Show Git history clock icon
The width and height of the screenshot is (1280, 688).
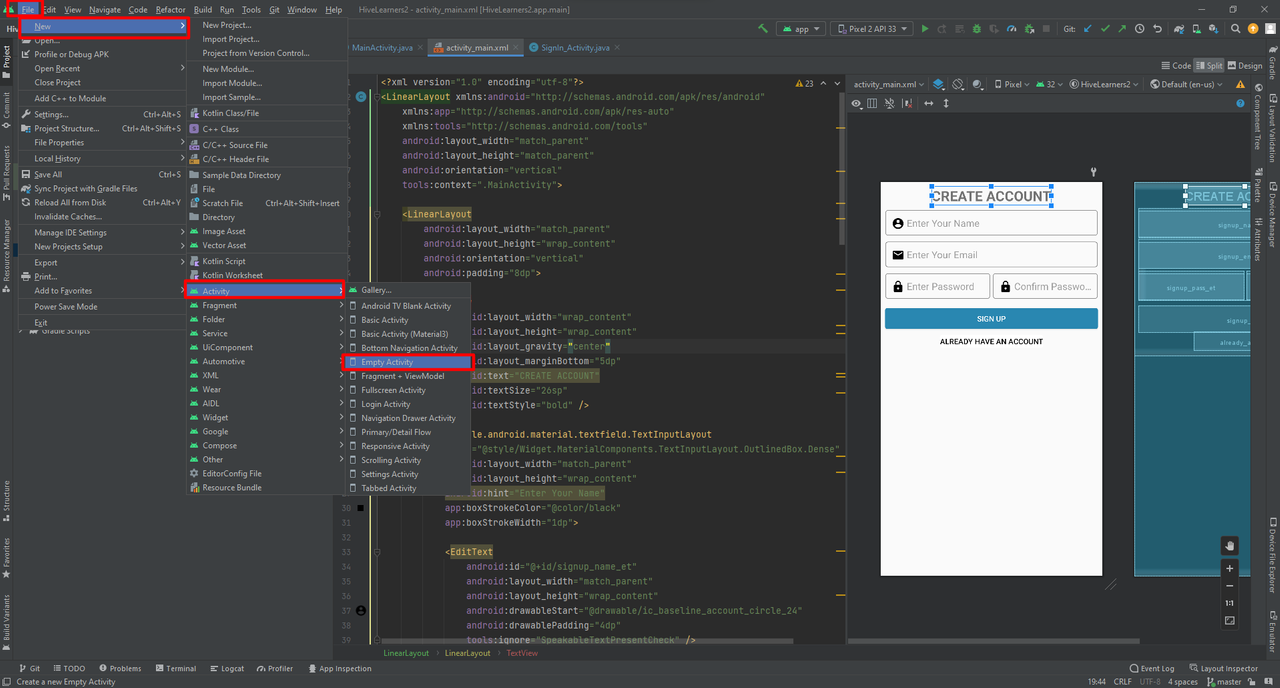click(1139, 29)
